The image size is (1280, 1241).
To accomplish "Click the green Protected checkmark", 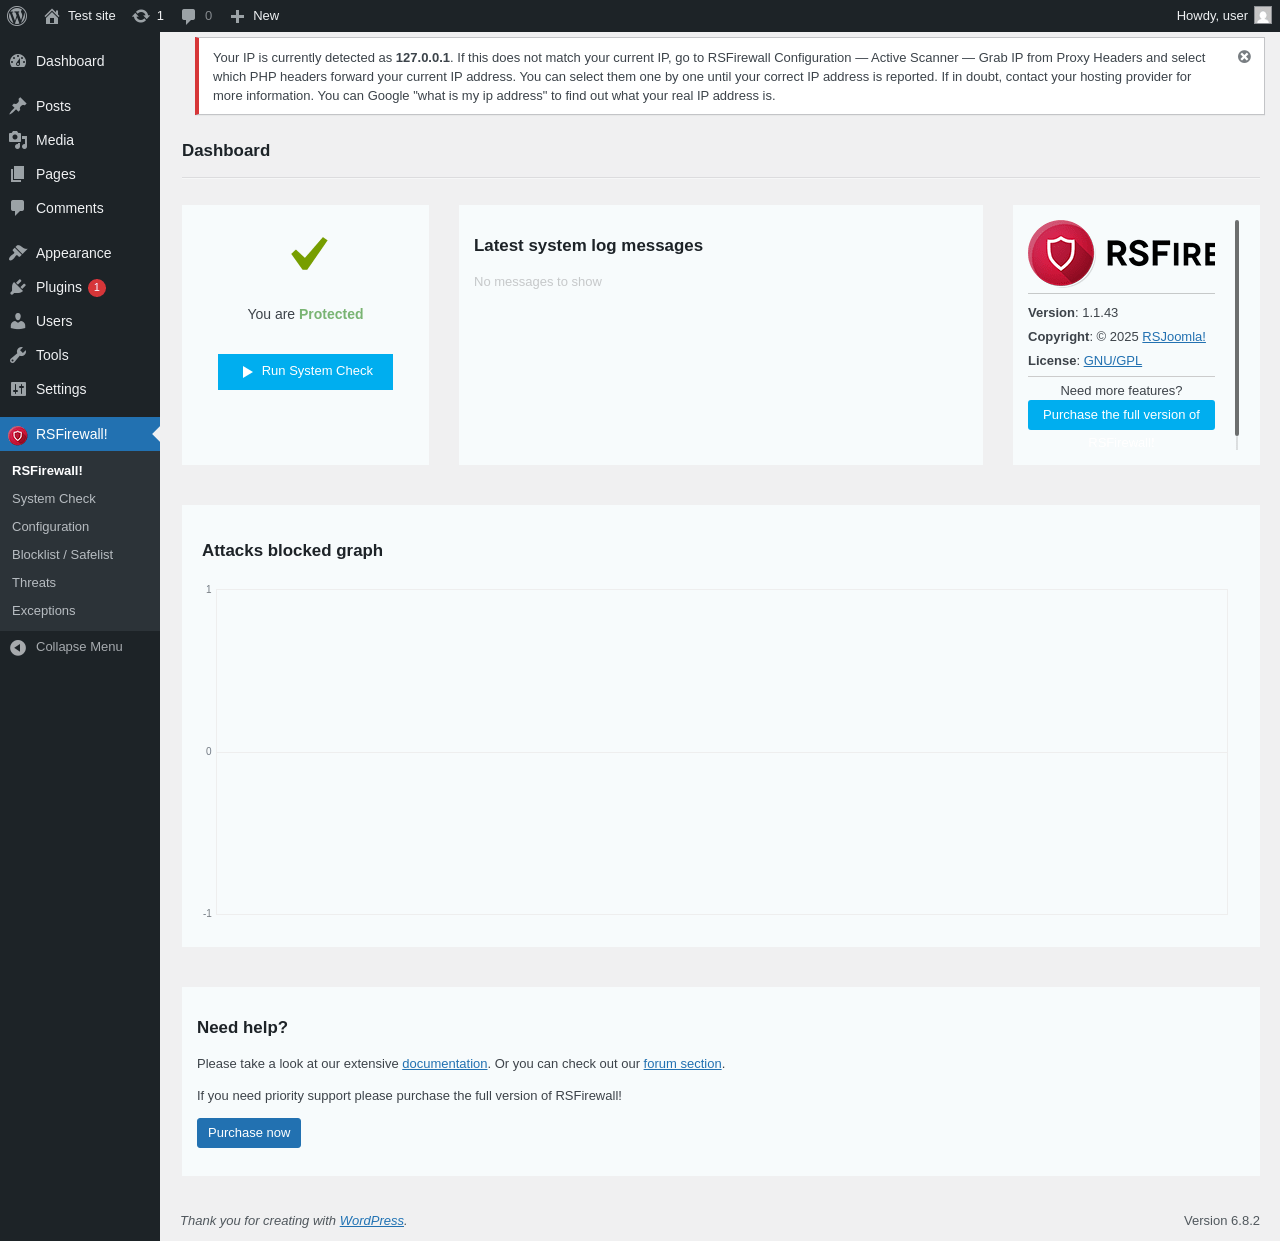I will [x=309, y=253].
